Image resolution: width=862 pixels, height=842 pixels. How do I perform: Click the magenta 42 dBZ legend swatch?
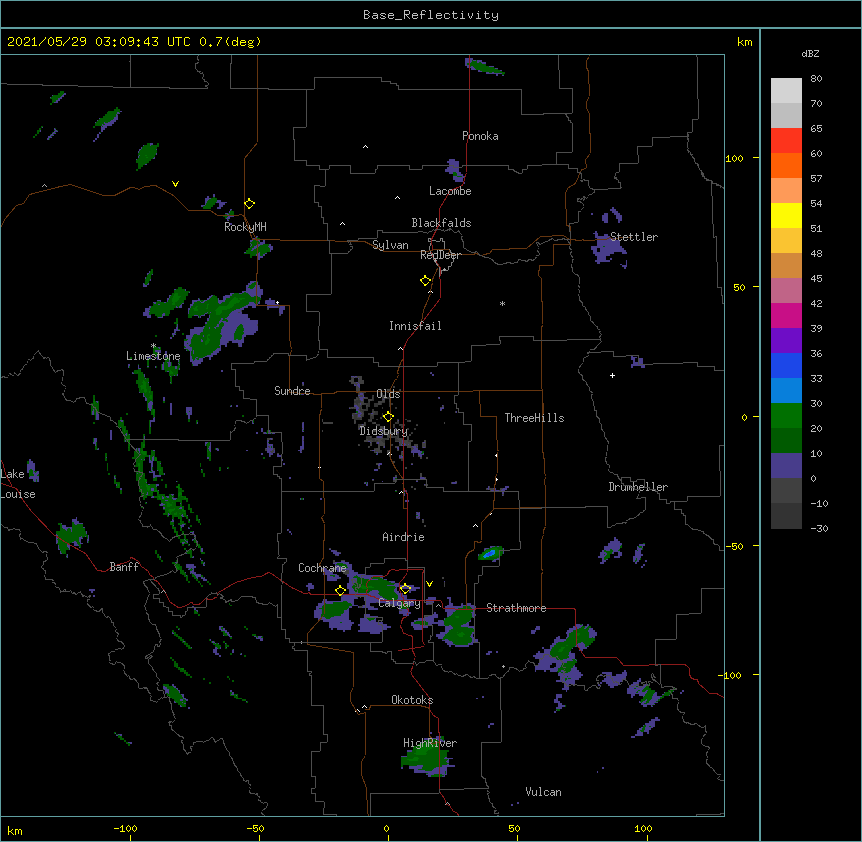point(786,315)
